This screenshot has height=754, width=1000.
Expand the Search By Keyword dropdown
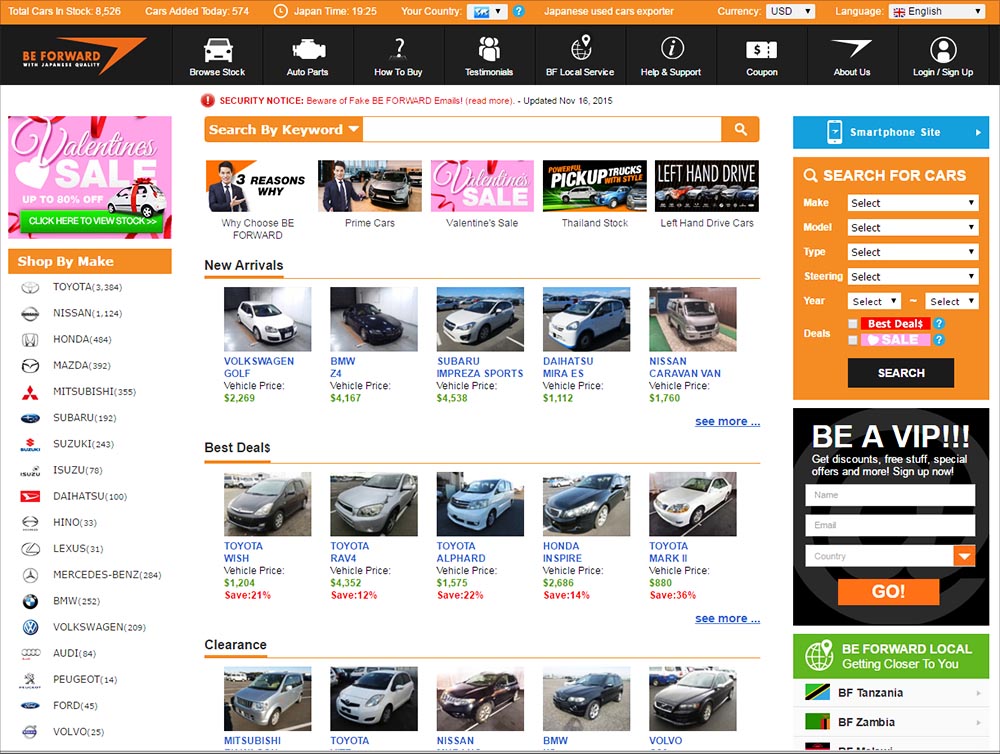[284, 129]
